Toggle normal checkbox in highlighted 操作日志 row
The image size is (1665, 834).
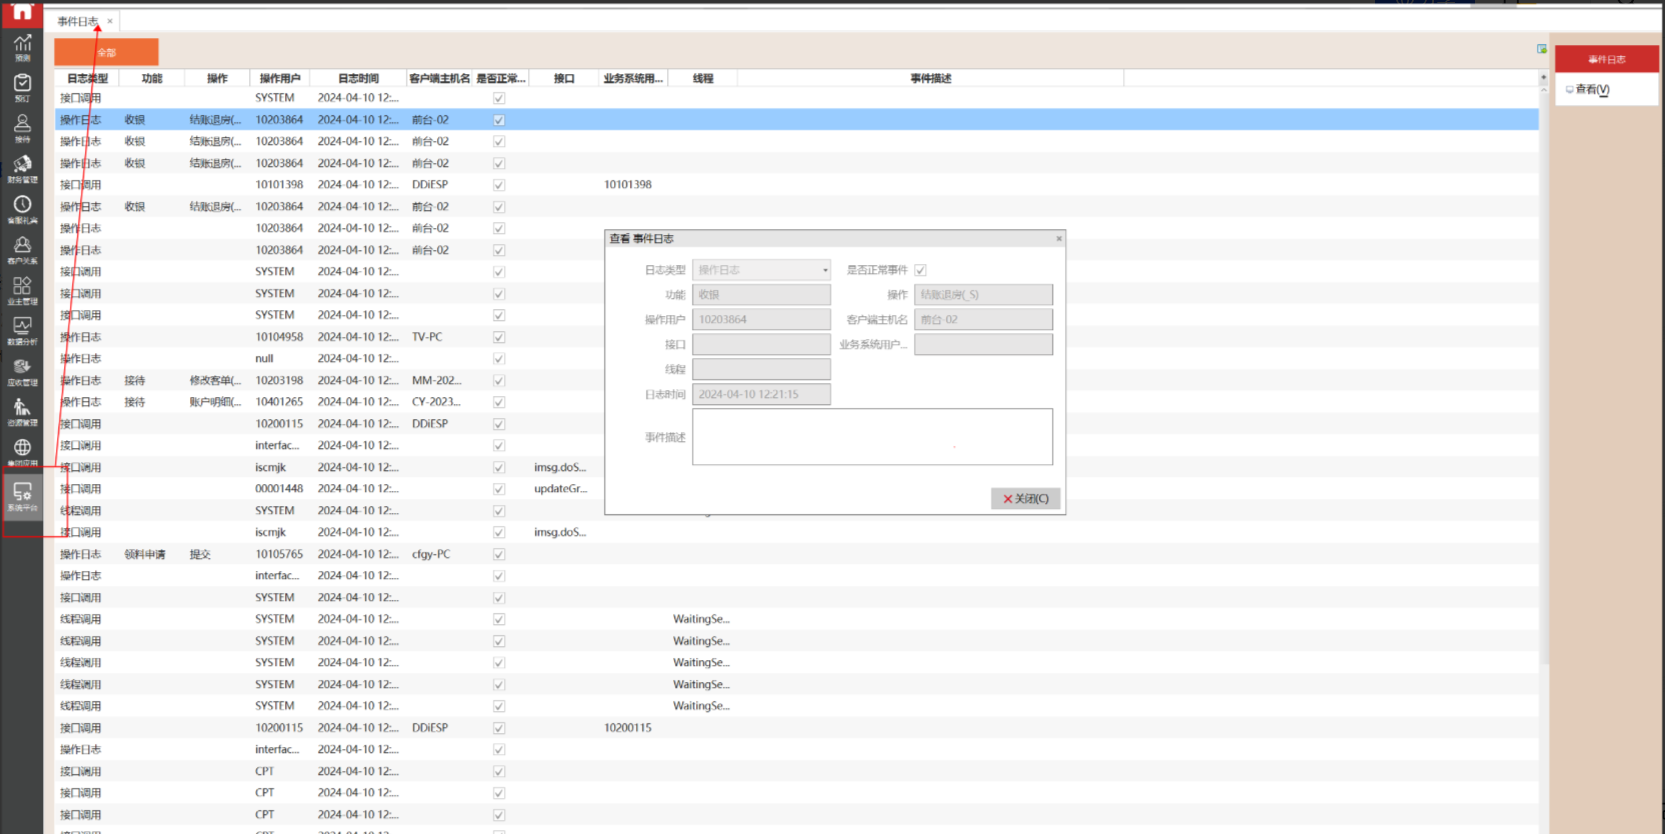[x=499, y=120]
